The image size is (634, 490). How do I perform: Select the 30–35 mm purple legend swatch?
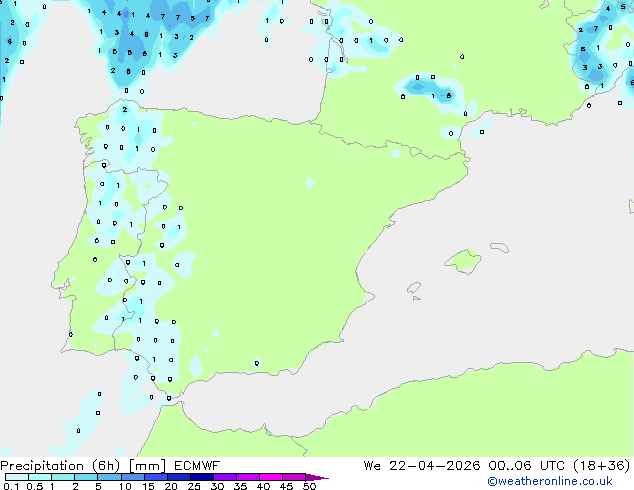coord(225,477)
